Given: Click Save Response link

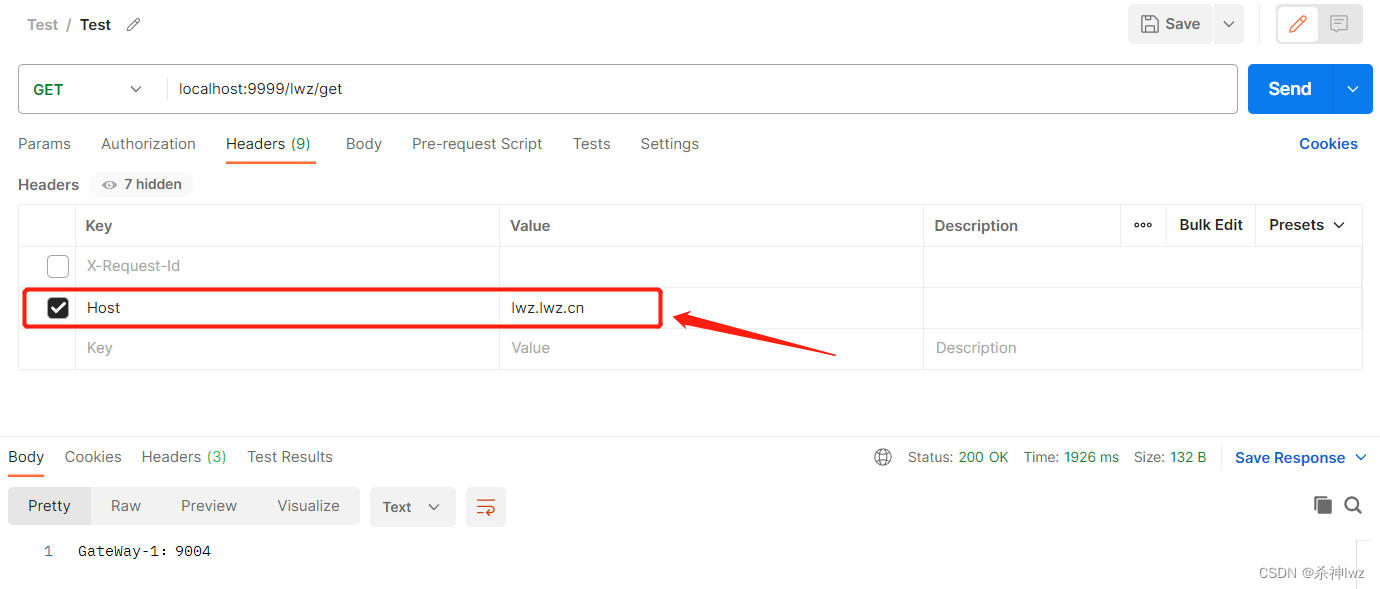Looking at the screenshot, I should pos(1290,457).
